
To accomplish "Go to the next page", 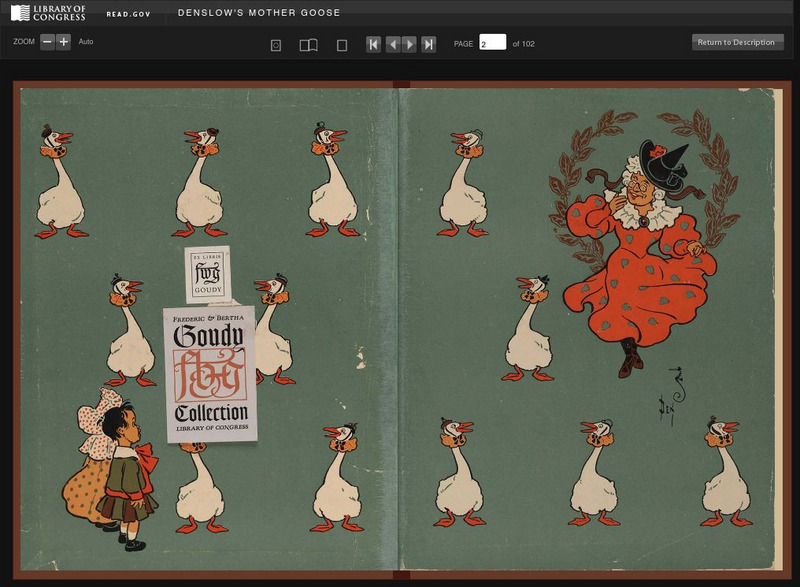I will (409, 44).
